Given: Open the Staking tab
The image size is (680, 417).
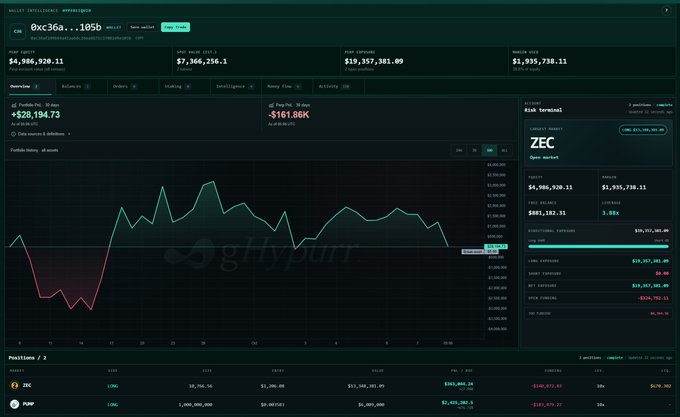Looking at the screenshot, I should pos(184,87).
